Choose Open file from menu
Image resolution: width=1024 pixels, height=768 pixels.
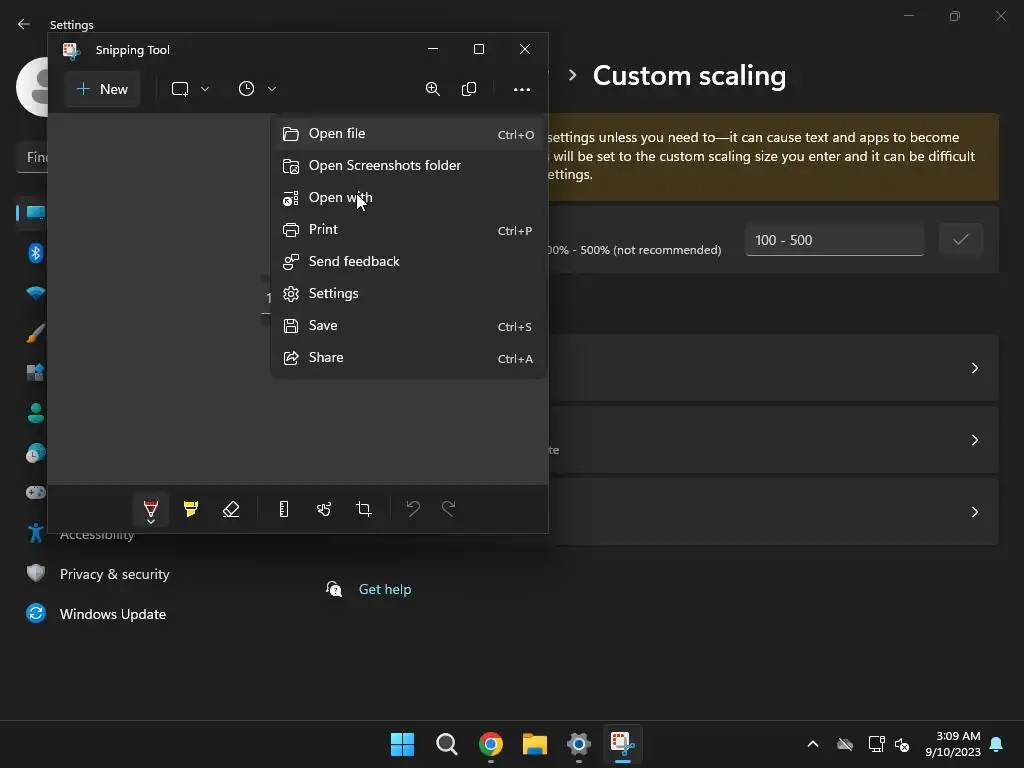(337, 134)
